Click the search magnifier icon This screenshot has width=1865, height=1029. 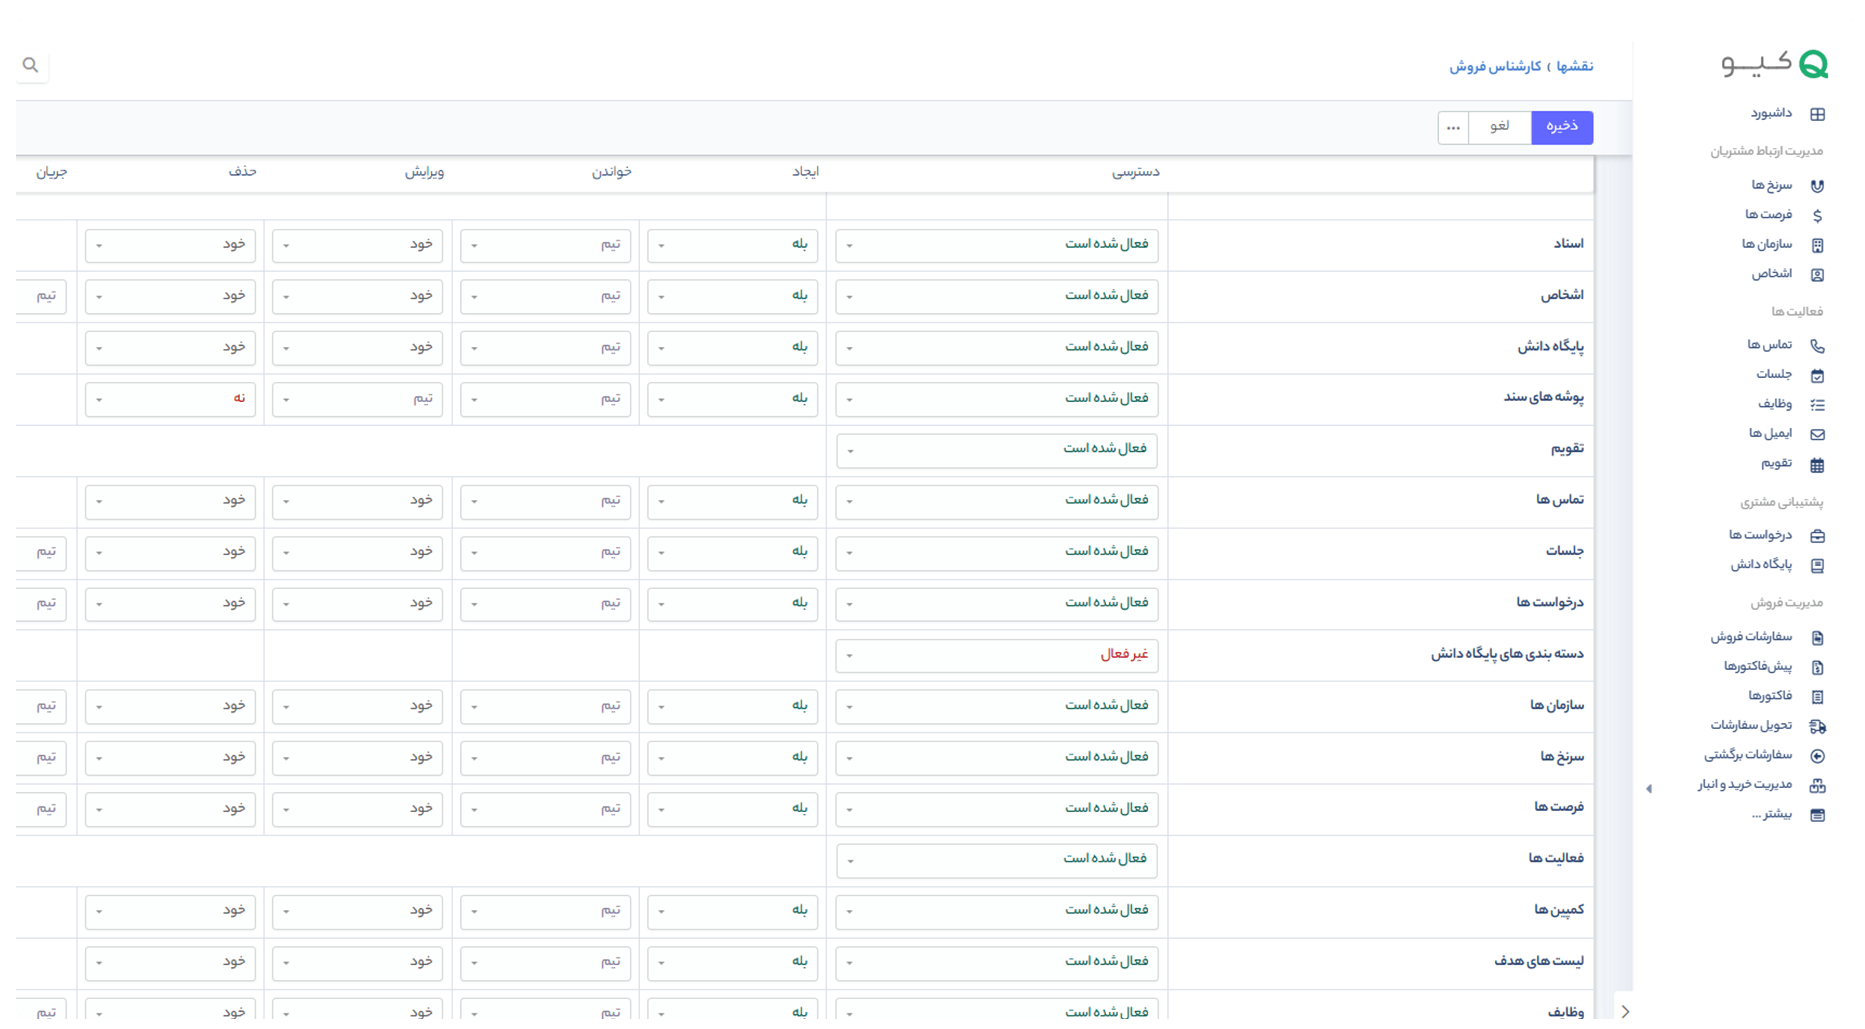31,65
